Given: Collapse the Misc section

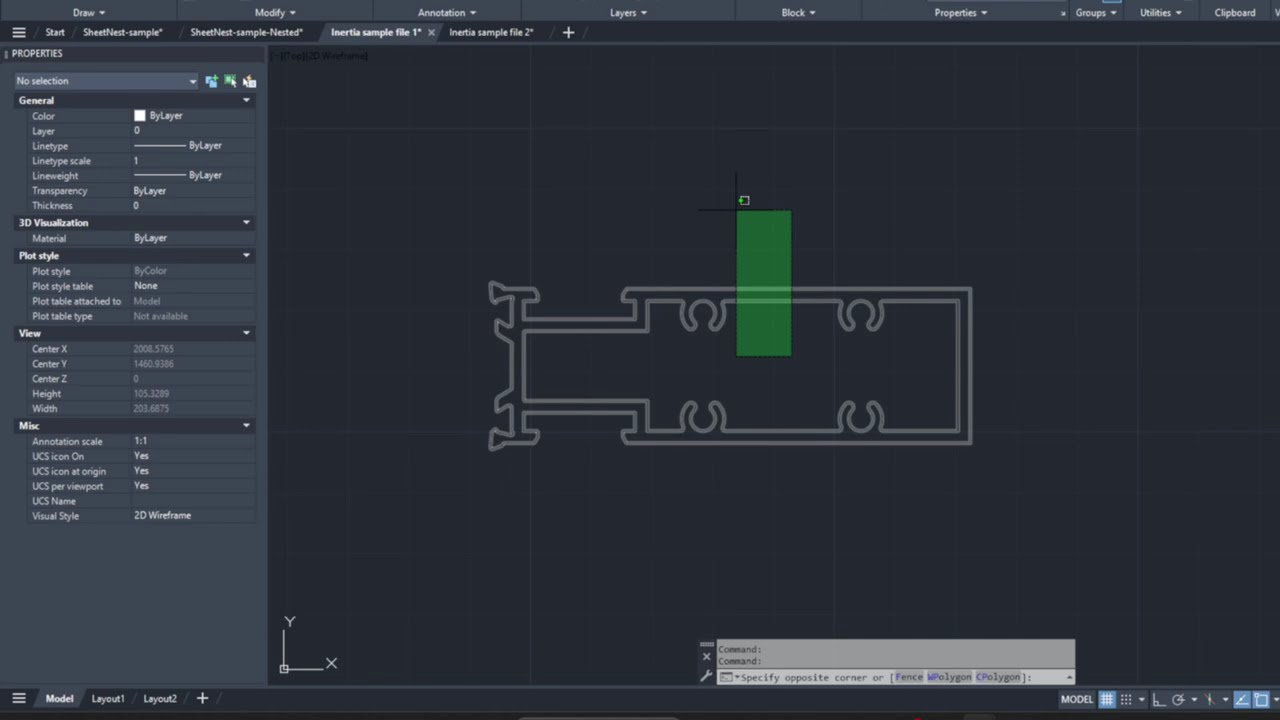Looking at the screenshot, I should pyautogui.click(x=246, y=425).
